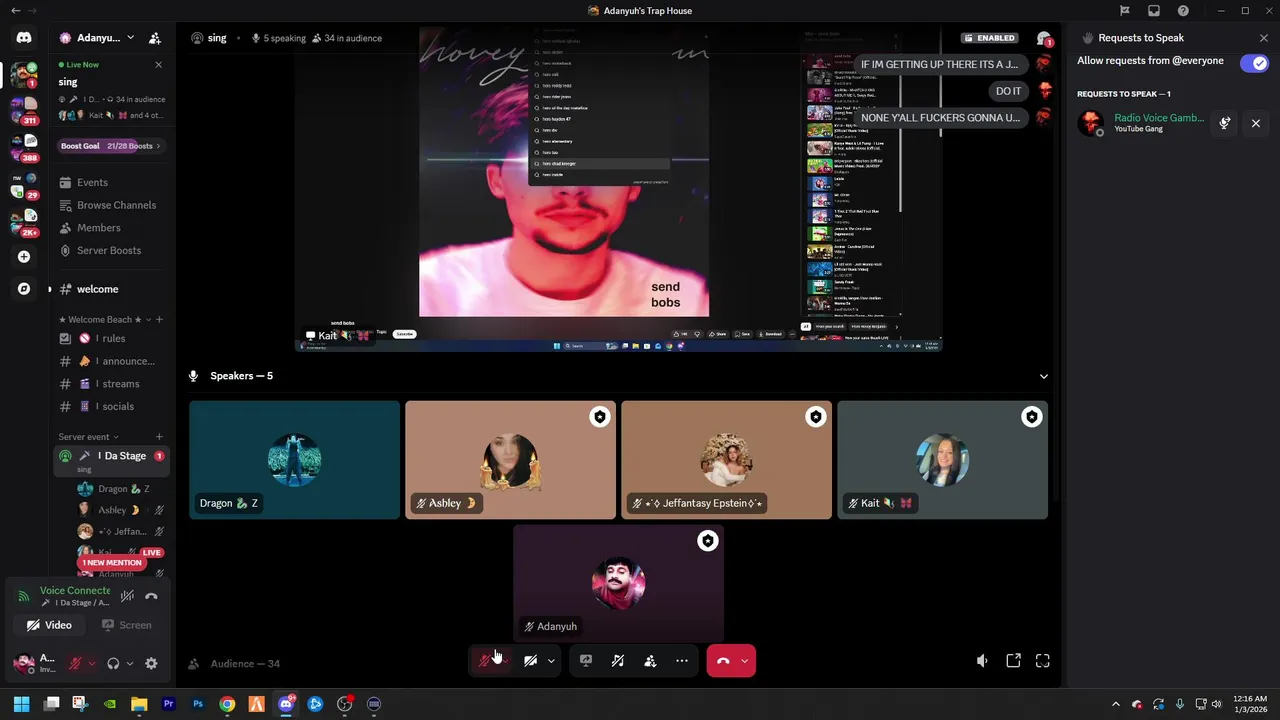The height and width of the screenshot is (720, 1280).
Task: Show hidden system tray icons
Action: [x=1116, y=704]
